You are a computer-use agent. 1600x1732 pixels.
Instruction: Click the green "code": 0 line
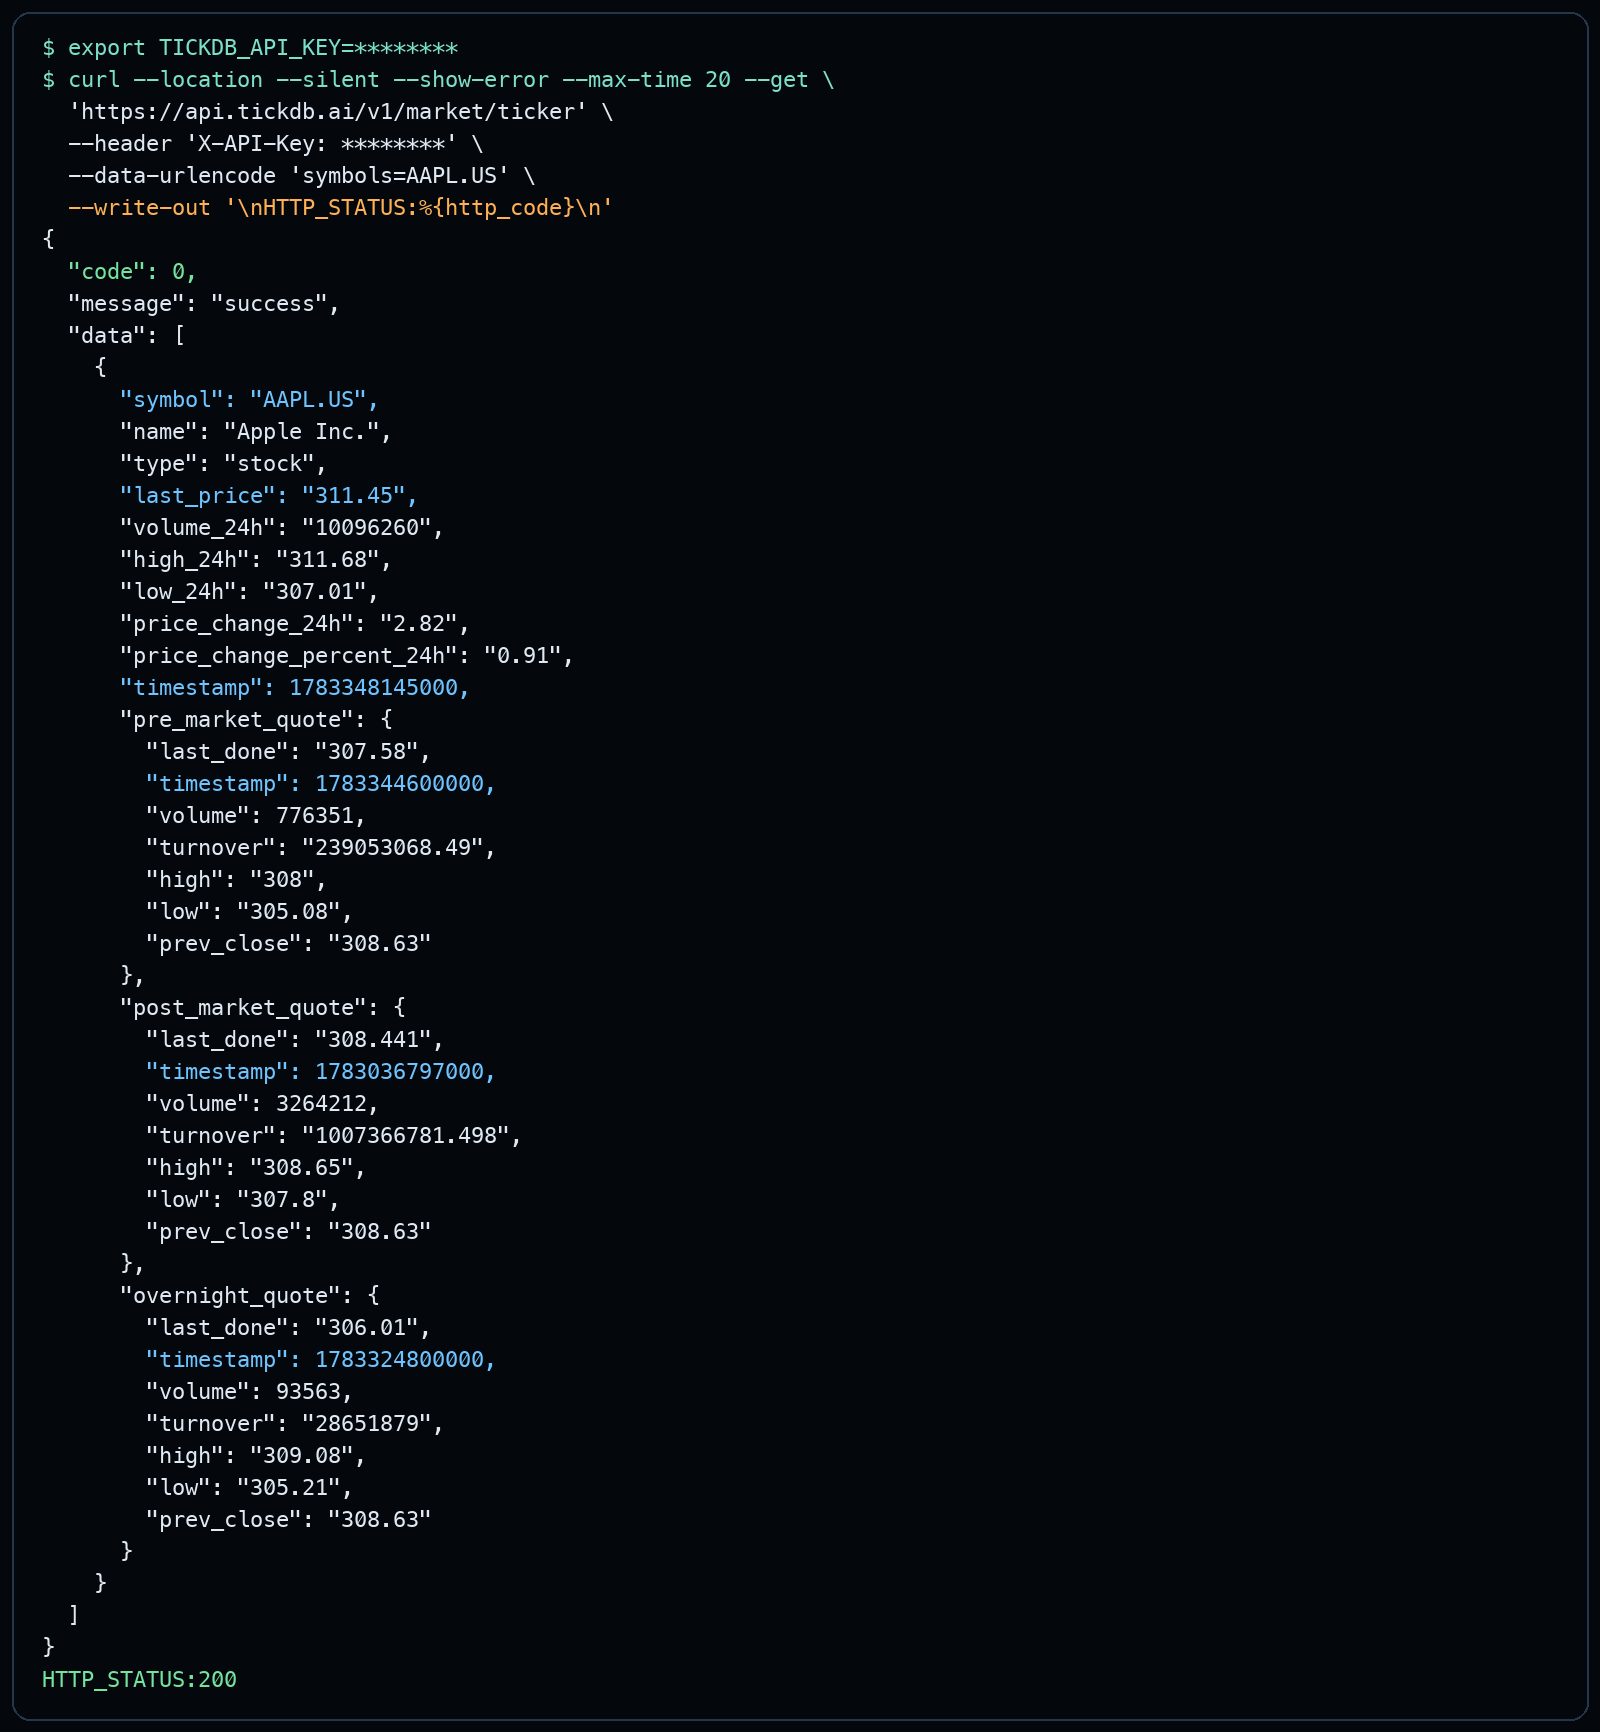pos(133,272)
